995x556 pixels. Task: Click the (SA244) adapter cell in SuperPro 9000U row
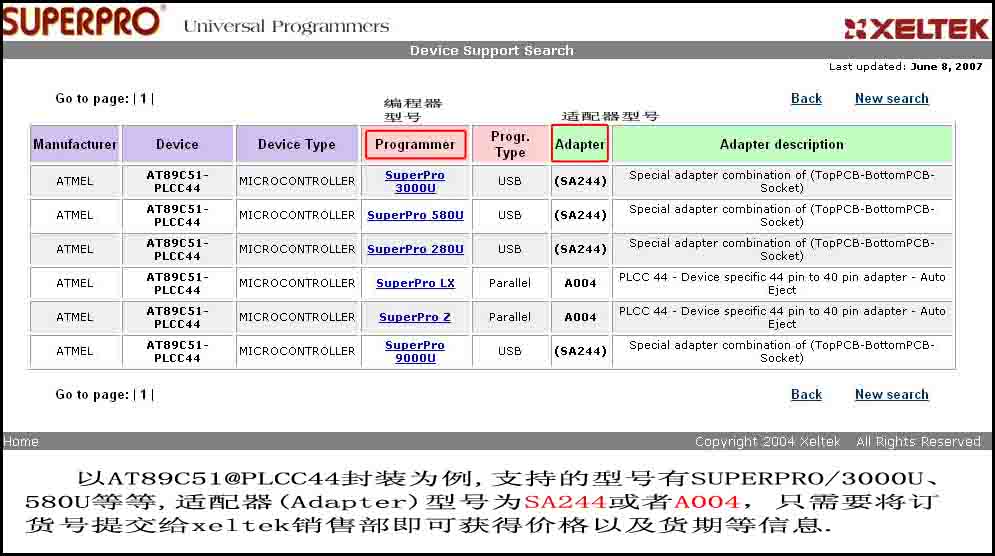(580, 352)
